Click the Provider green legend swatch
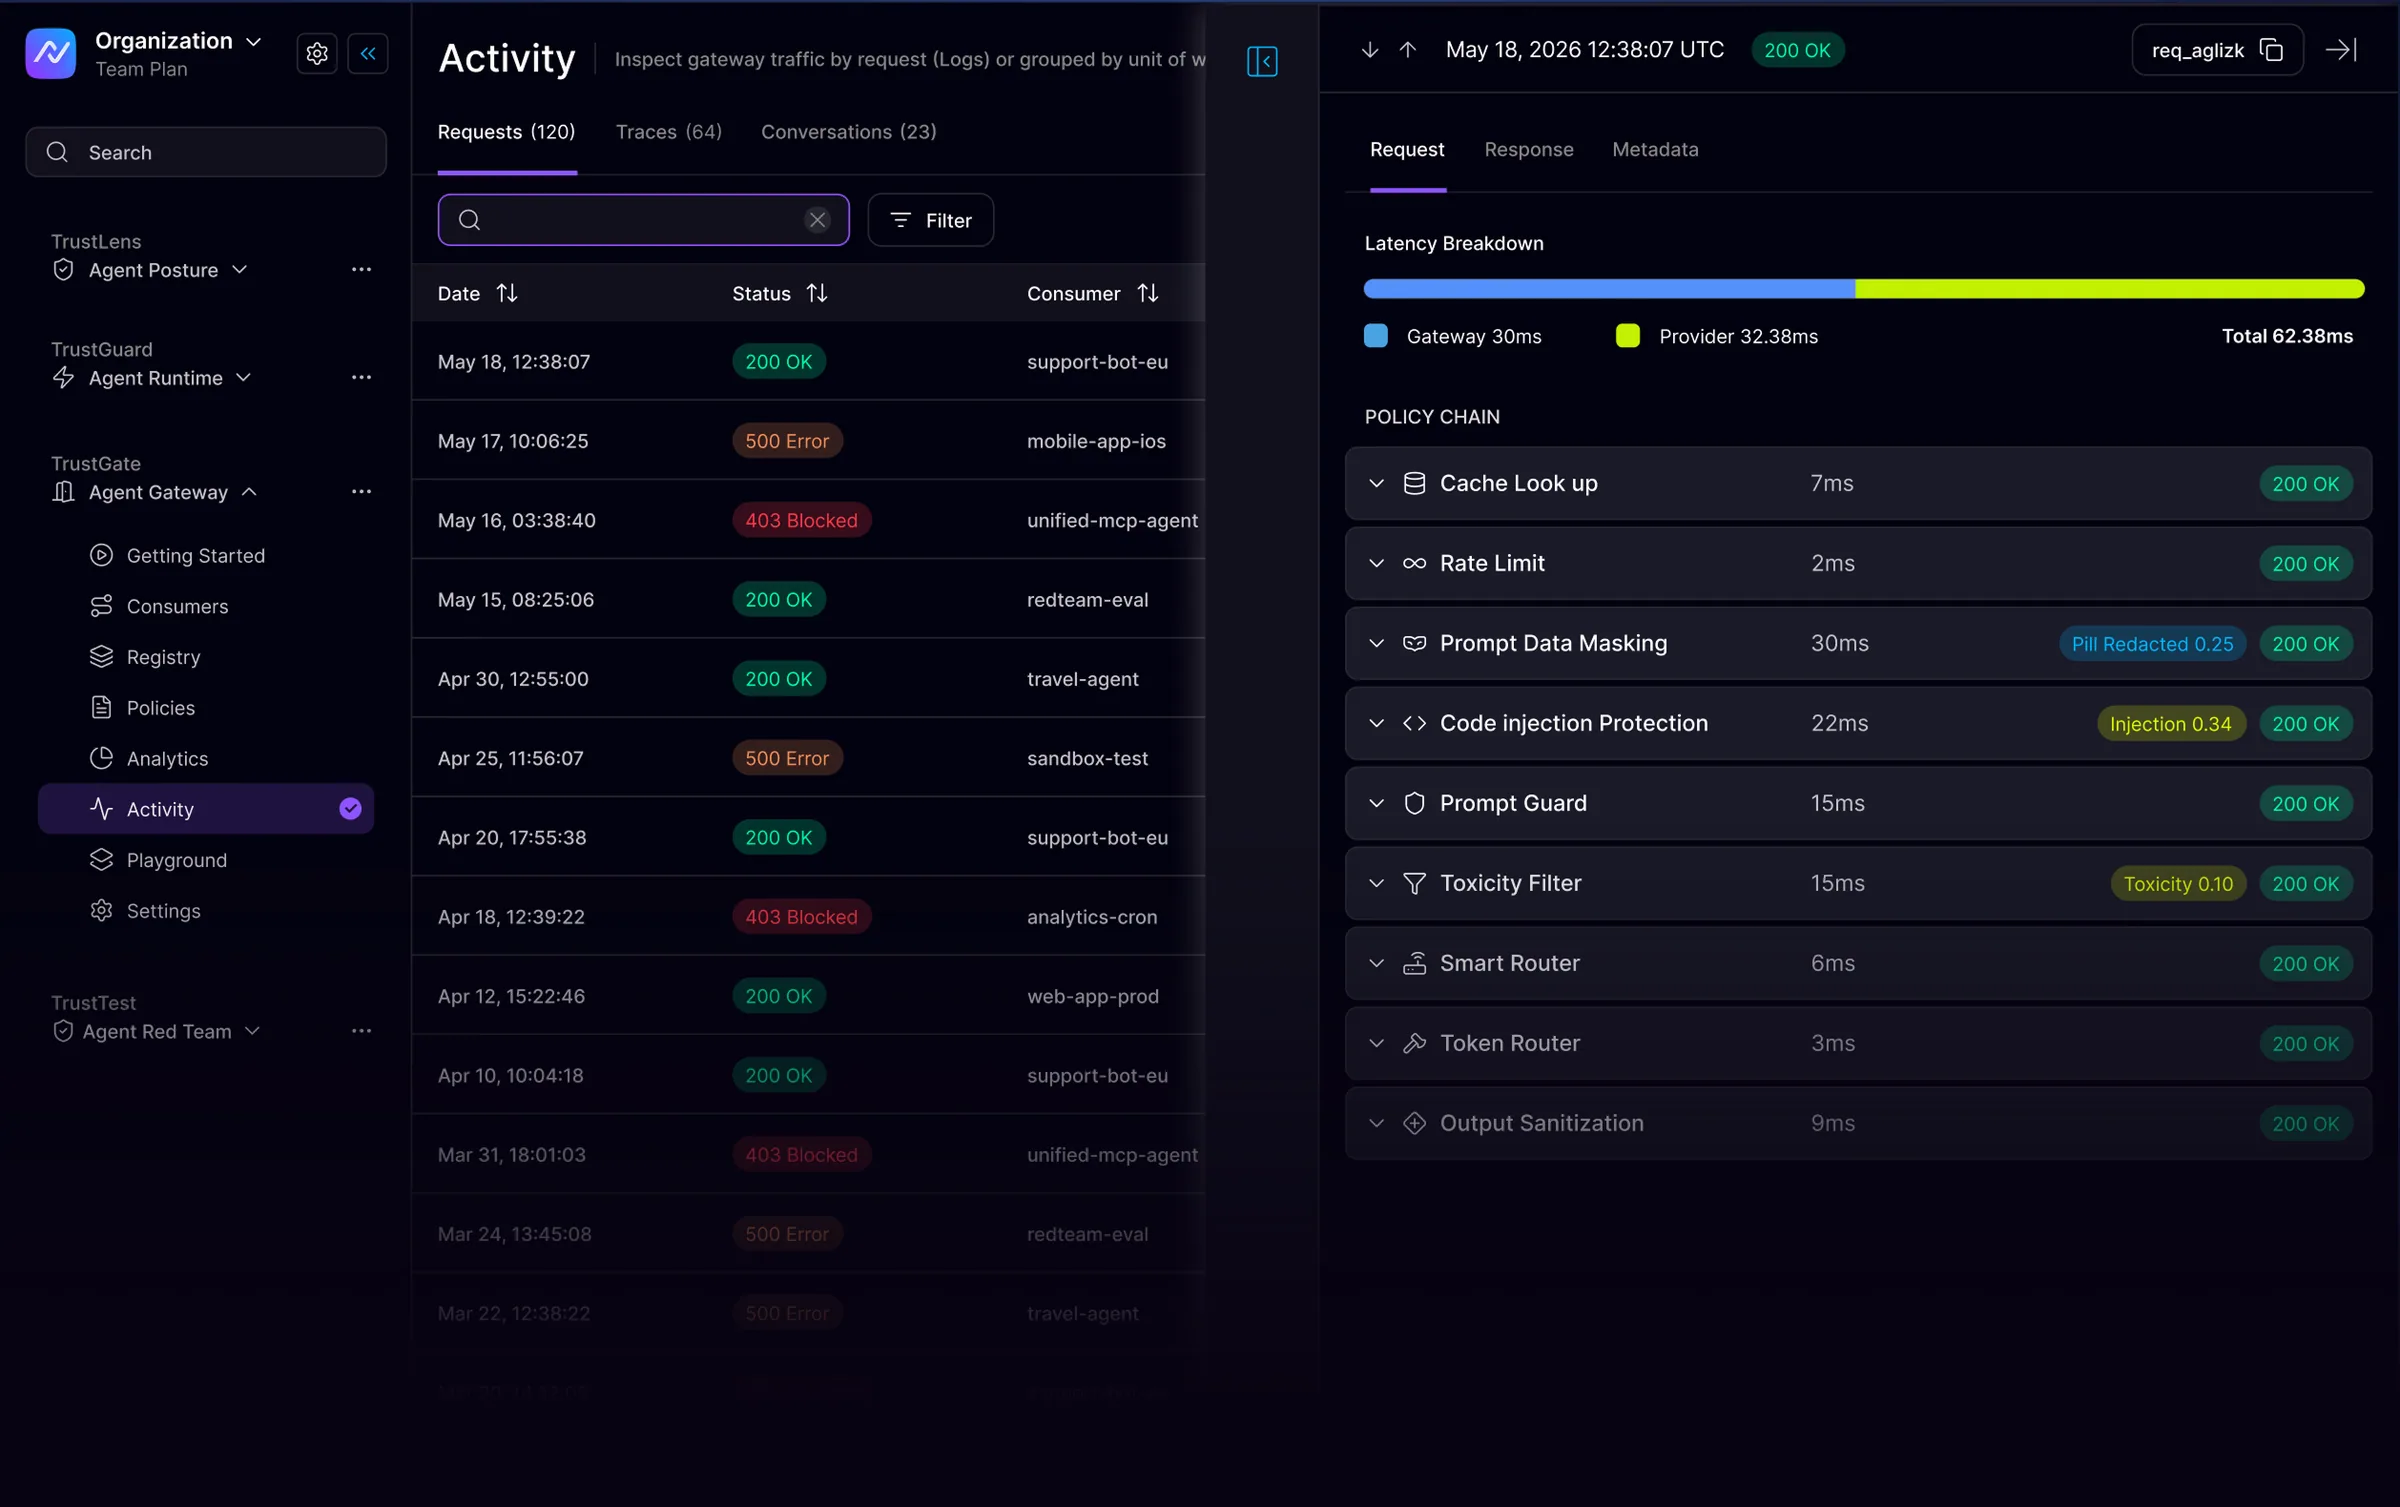 (1628, 336)
